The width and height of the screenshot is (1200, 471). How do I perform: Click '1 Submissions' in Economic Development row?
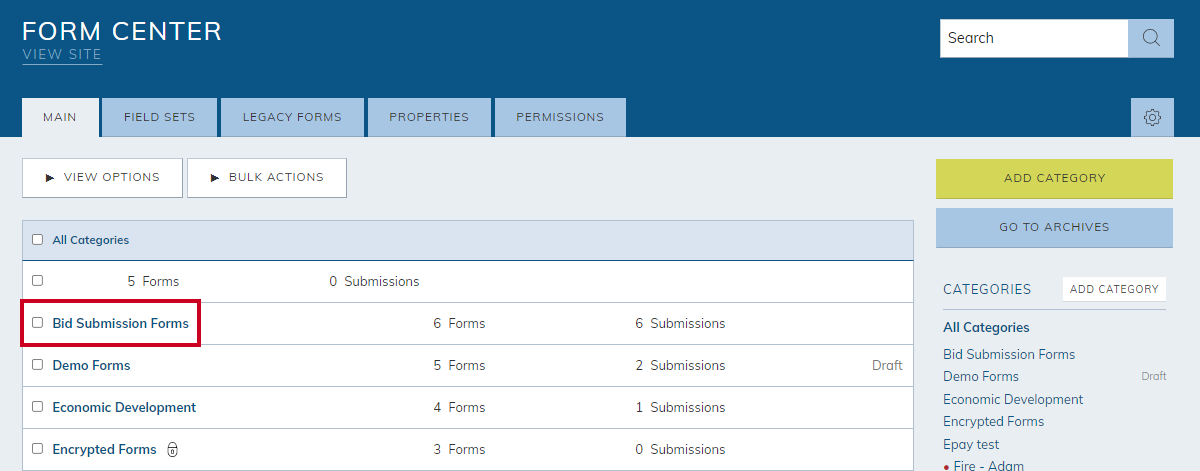point(680,407)
